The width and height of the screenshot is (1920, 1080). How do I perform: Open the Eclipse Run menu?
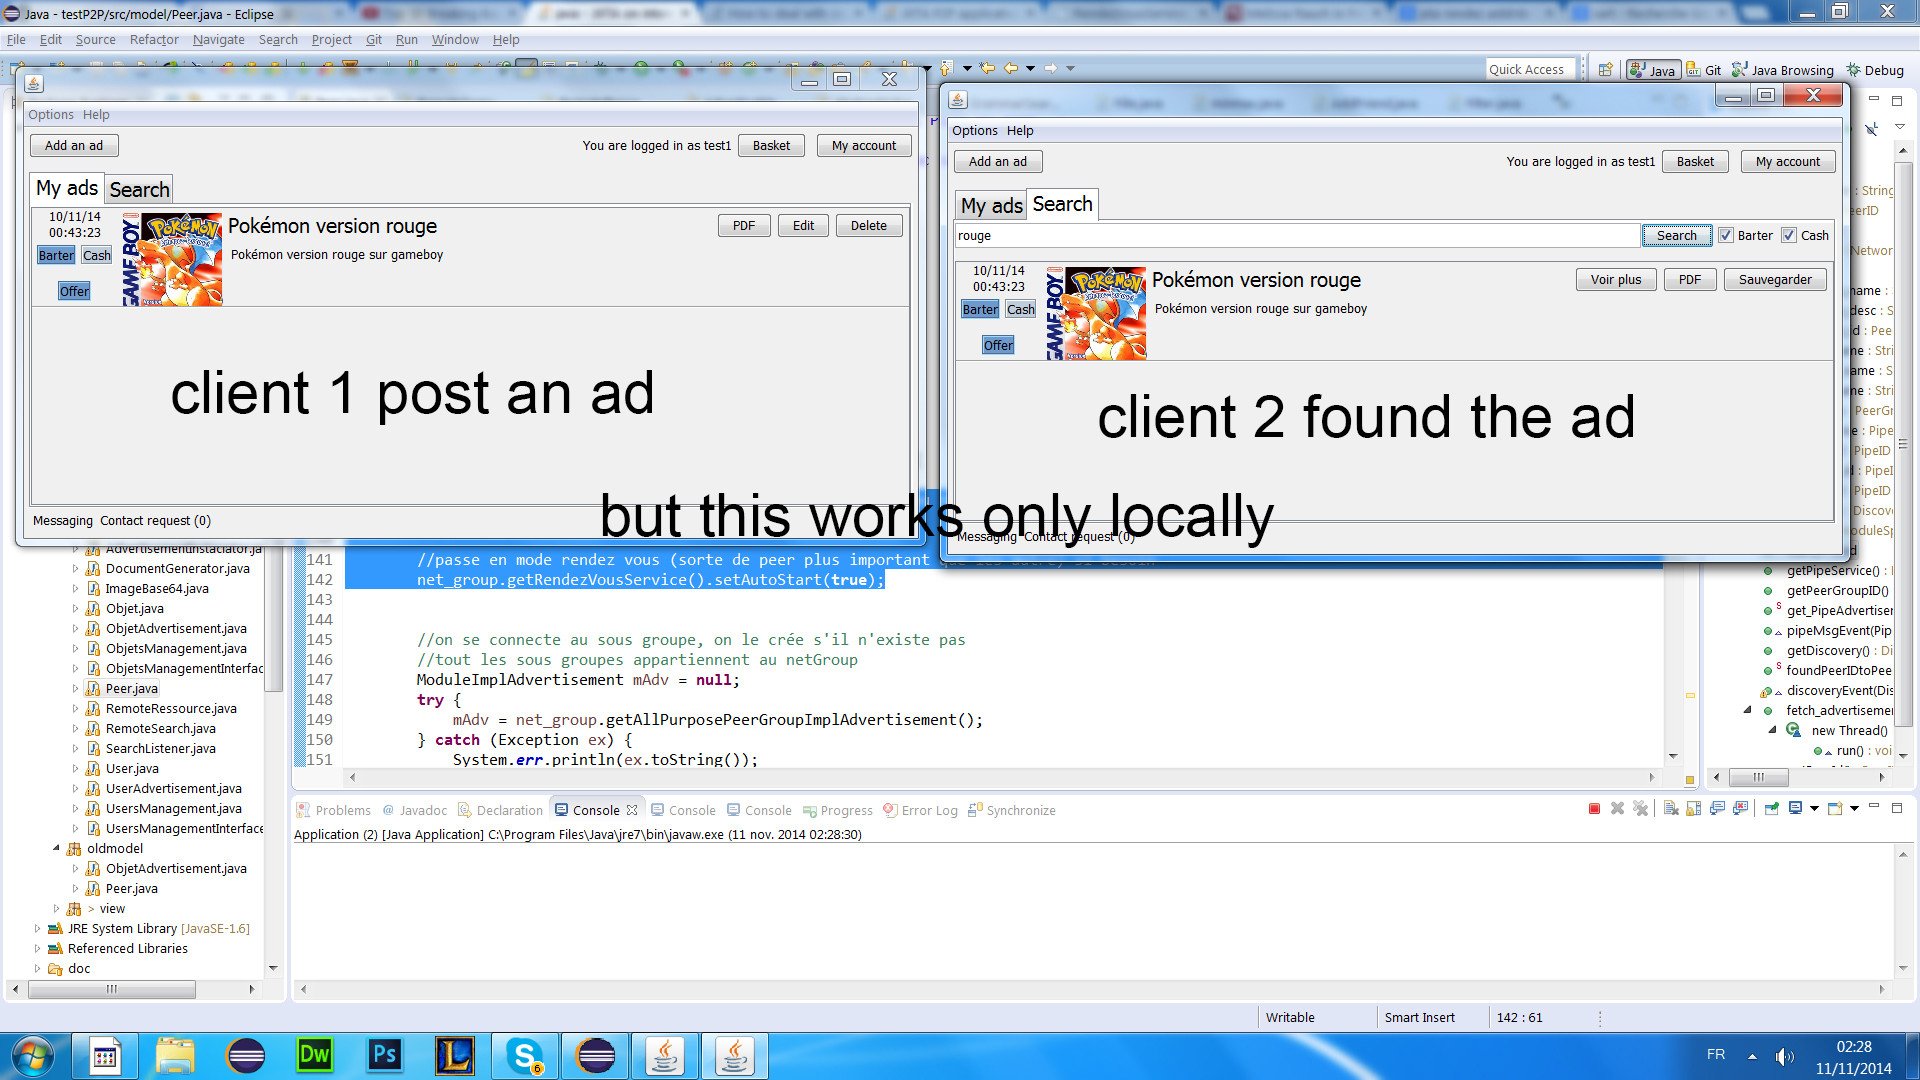tap(406, 39)
